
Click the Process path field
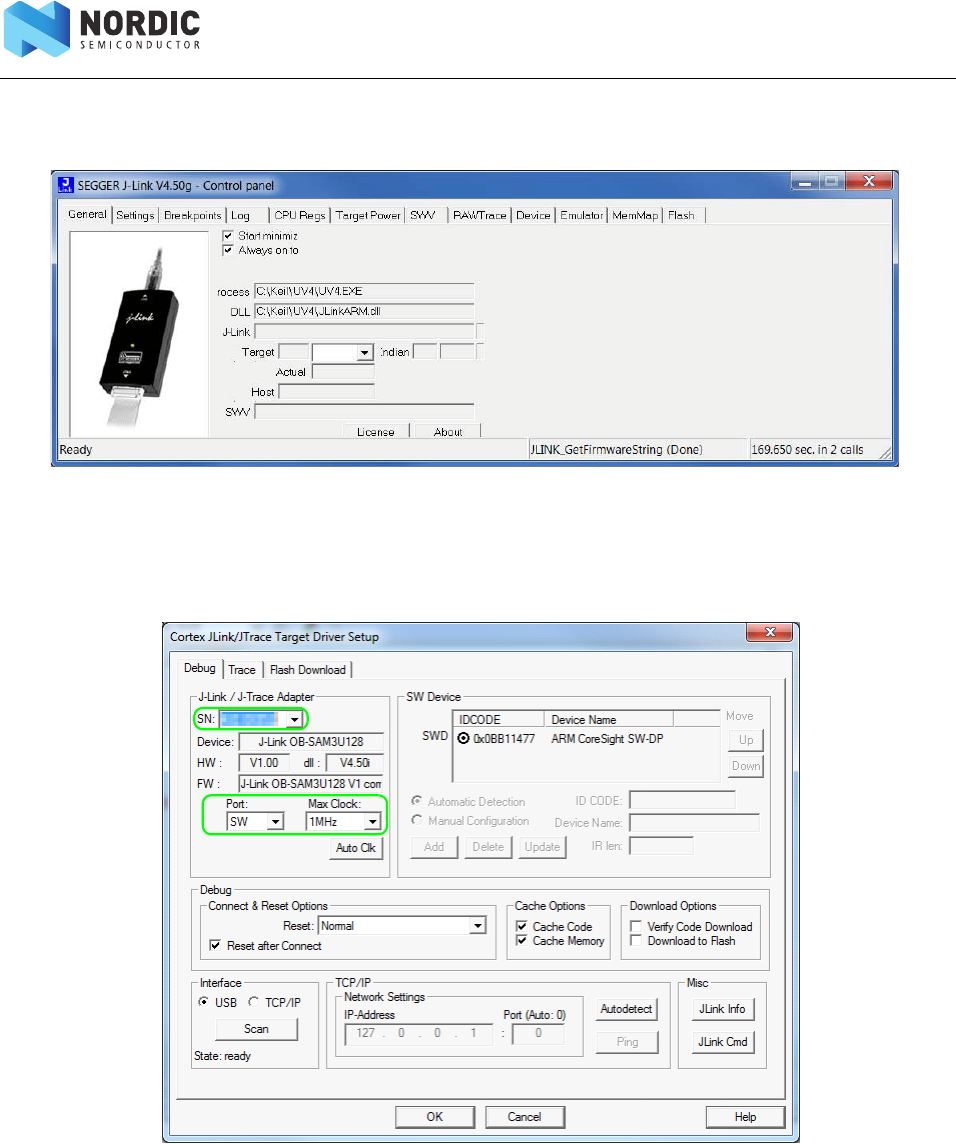pos(364,291)
